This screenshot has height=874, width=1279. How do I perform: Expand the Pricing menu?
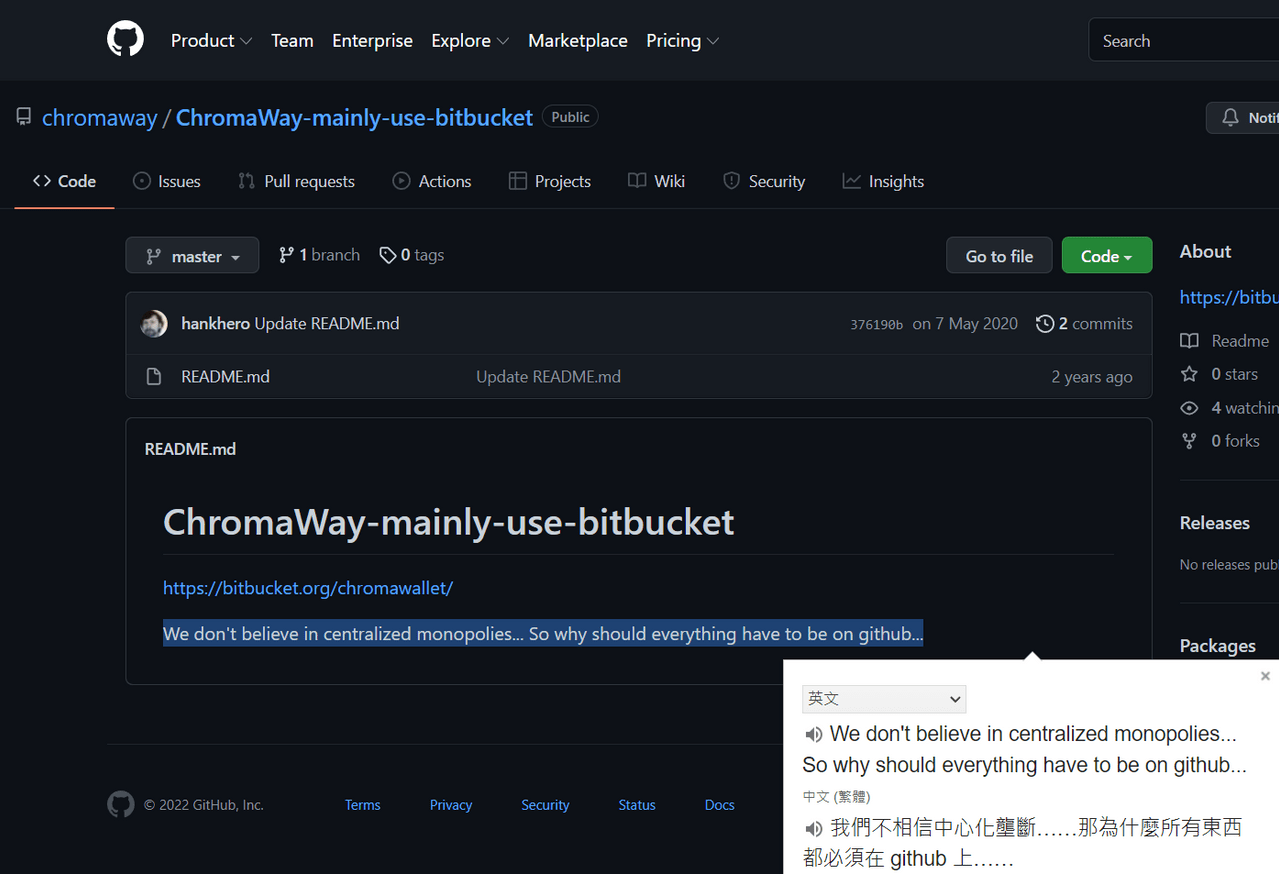[683, 40]
